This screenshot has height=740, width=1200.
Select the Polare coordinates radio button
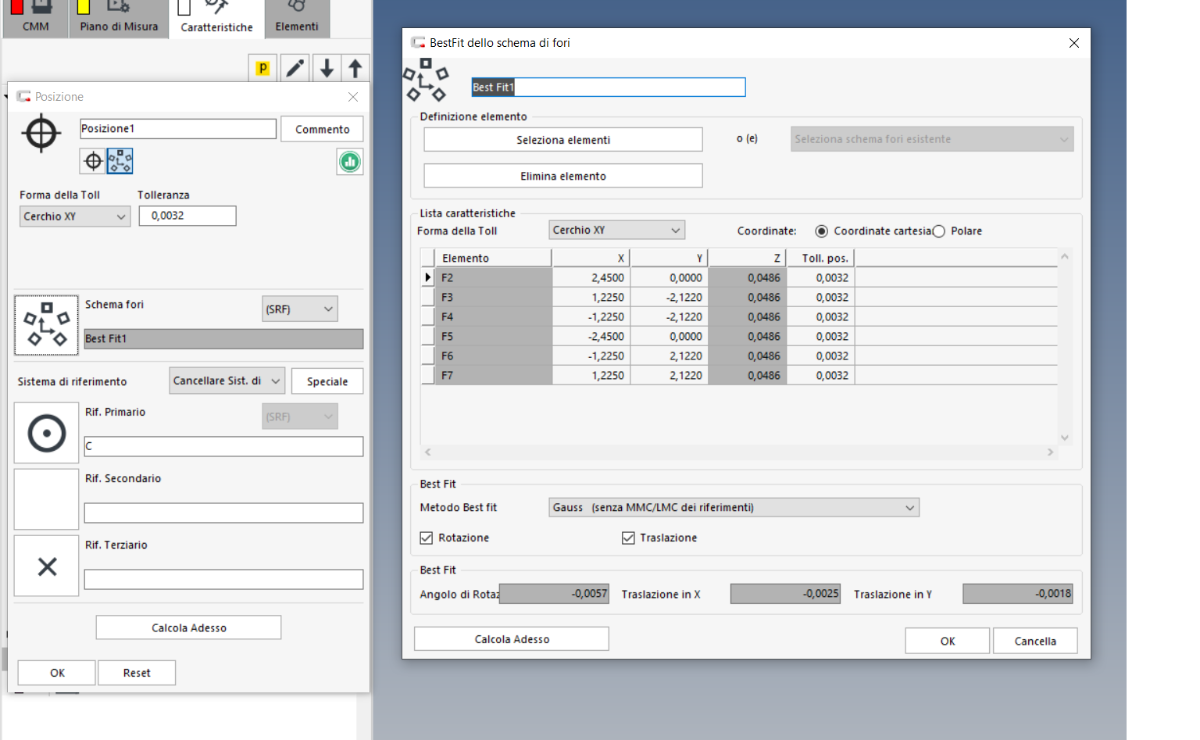939,231
